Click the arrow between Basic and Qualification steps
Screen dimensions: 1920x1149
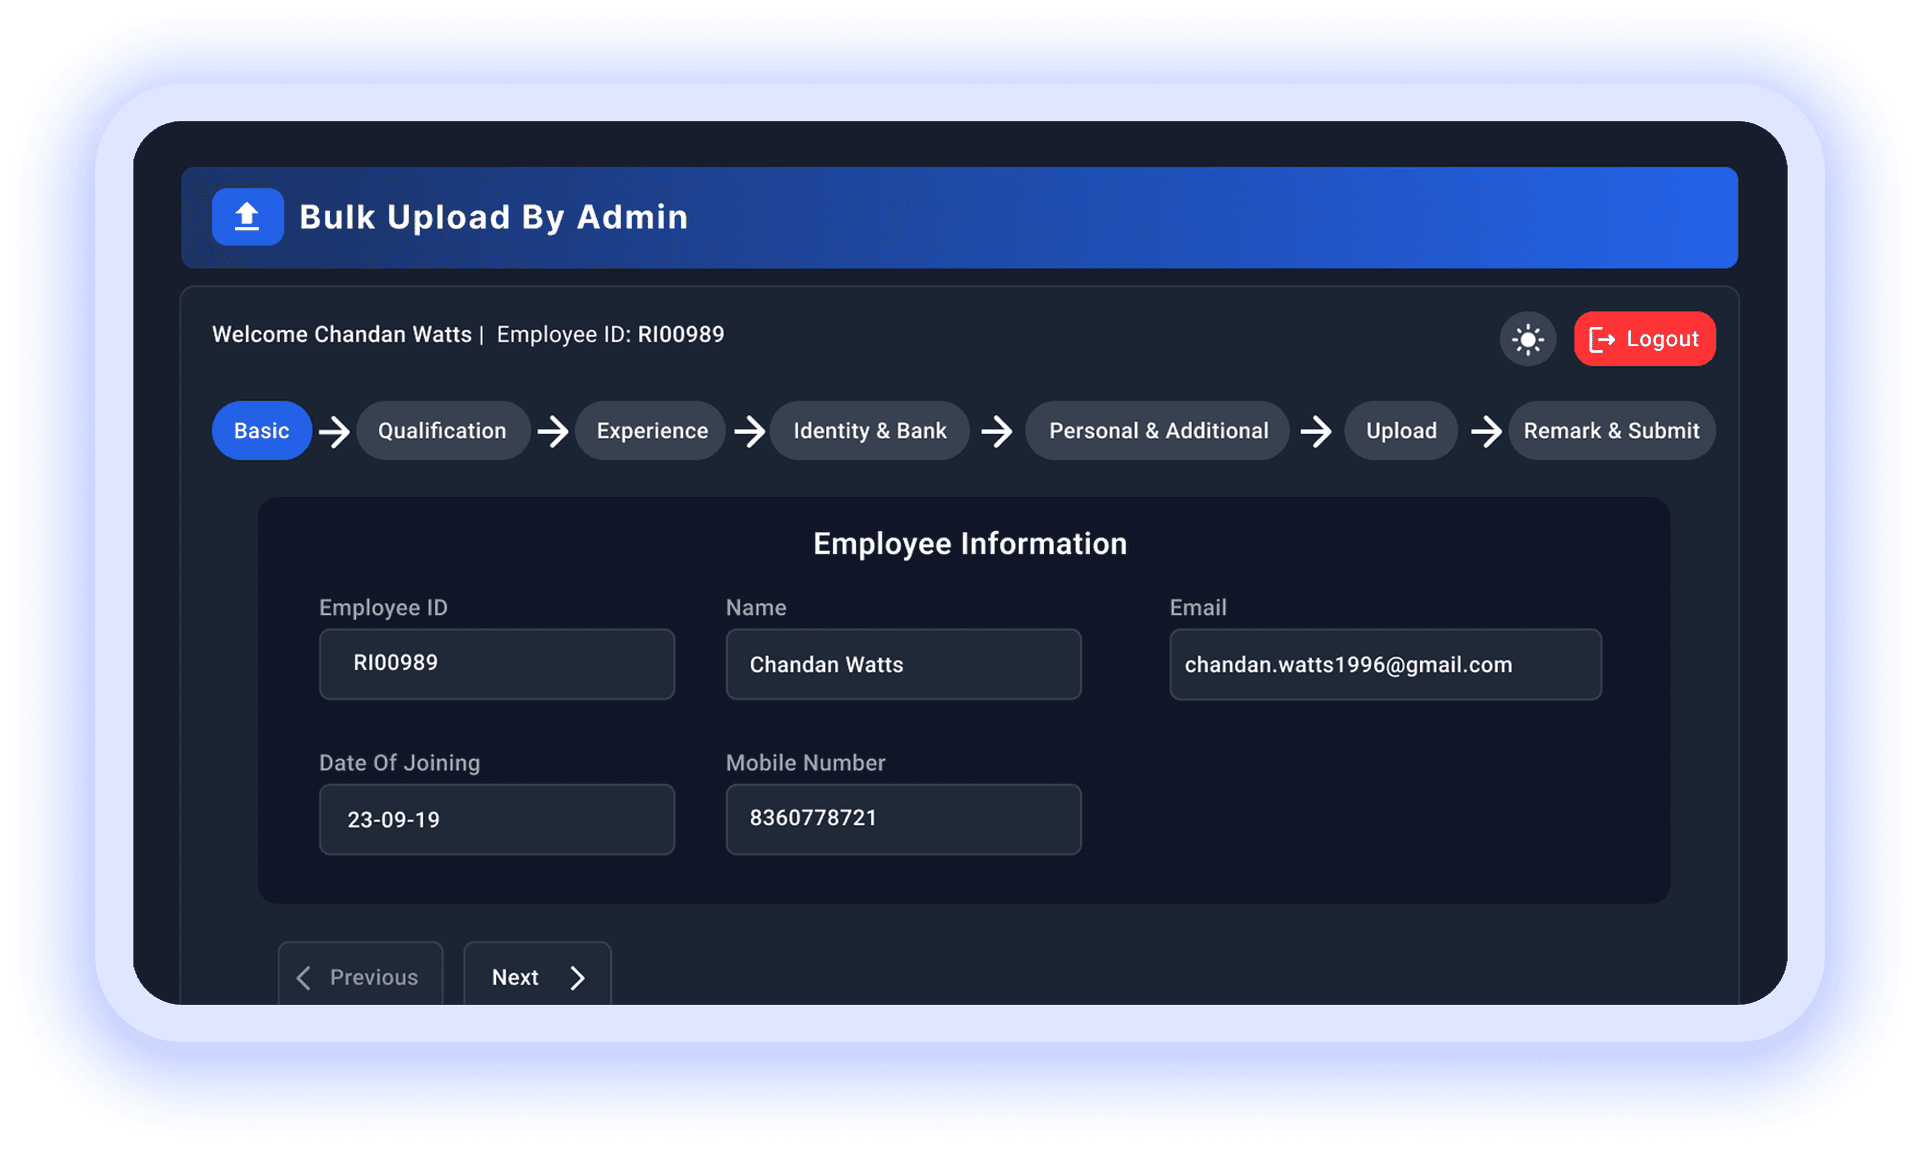pyautogui.click(x=334, y=431)
